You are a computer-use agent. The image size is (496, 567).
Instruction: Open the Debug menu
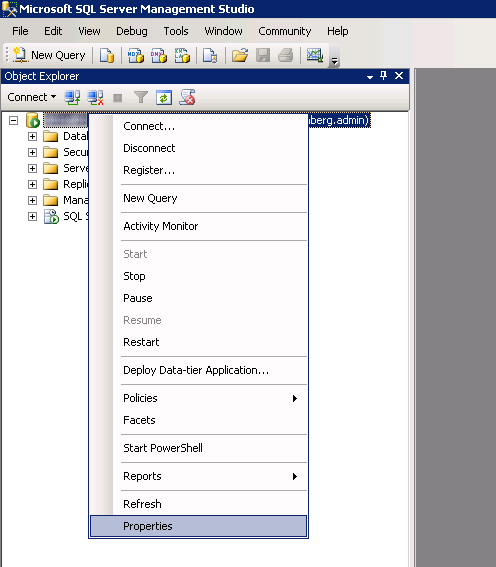coord(132,31)
